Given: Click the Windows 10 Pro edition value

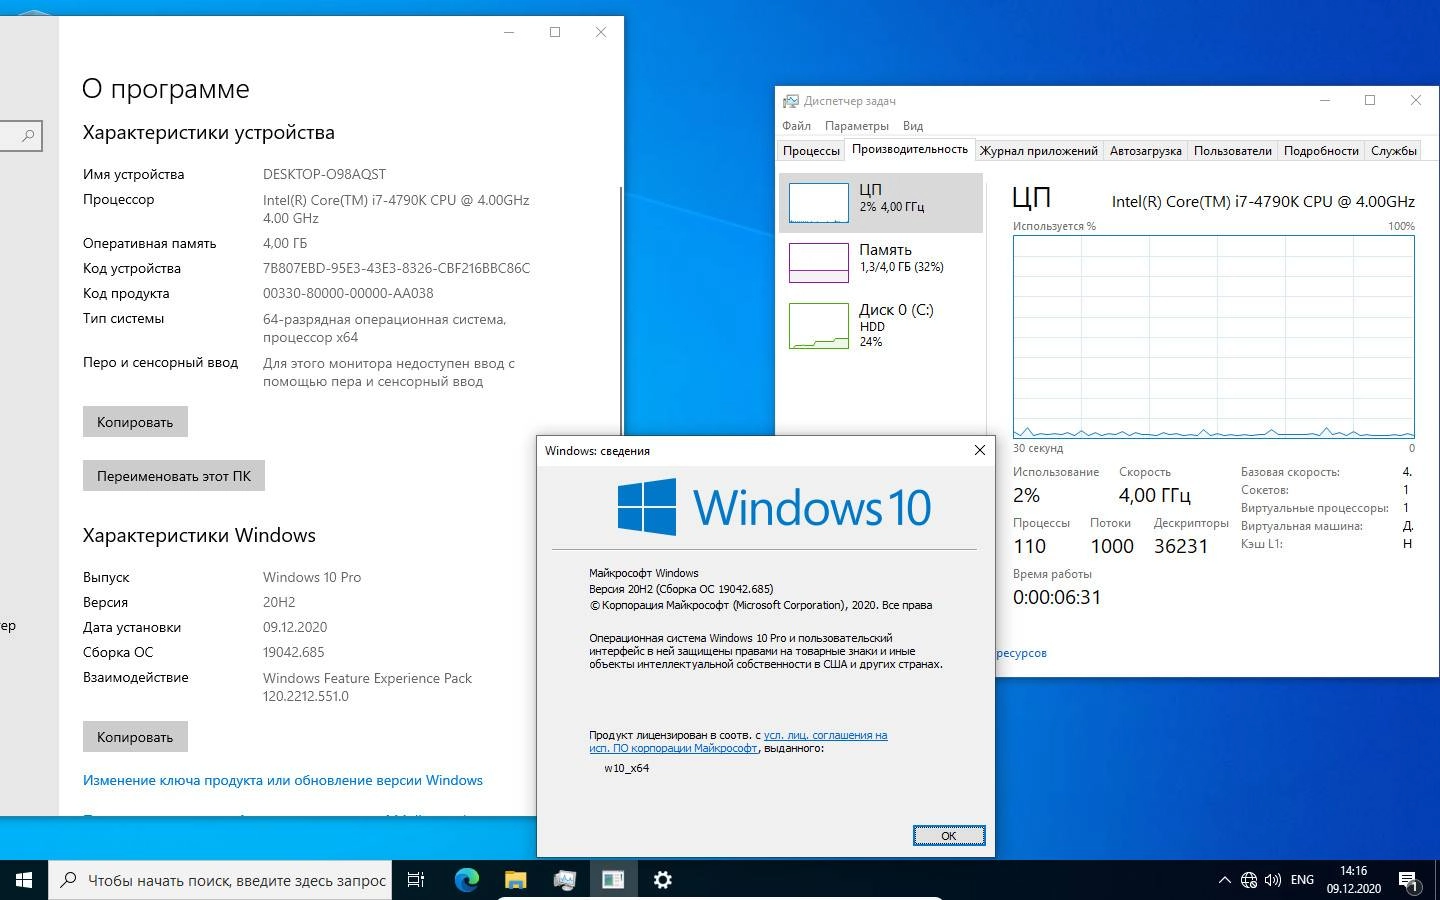Looking at the screenshot, I should click(x=312, y=577).
